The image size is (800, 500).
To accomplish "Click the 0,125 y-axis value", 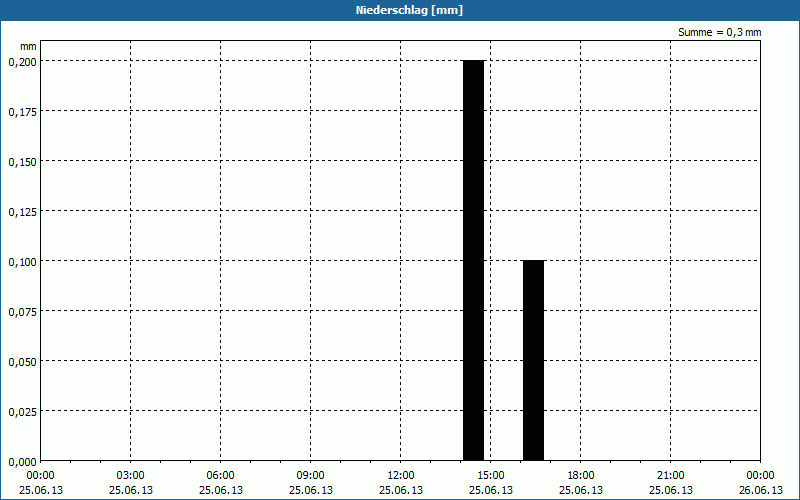I will [22, 211].
